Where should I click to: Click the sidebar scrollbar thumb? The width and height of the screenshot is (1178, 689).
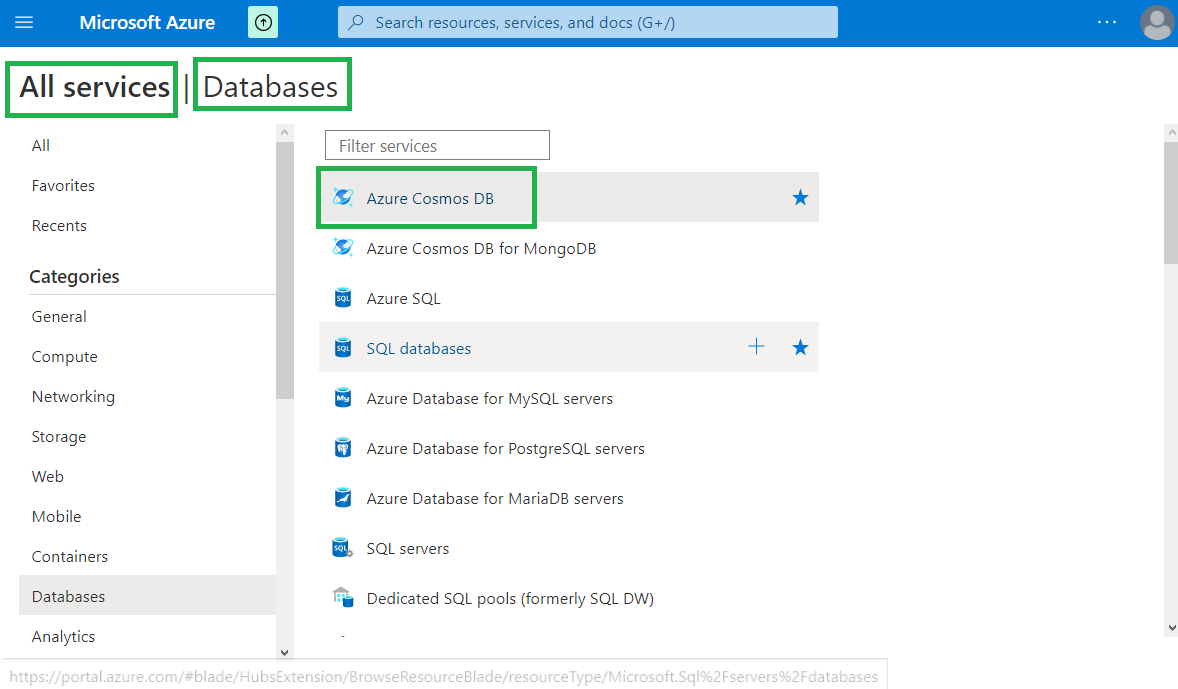(x=284, y=270)
